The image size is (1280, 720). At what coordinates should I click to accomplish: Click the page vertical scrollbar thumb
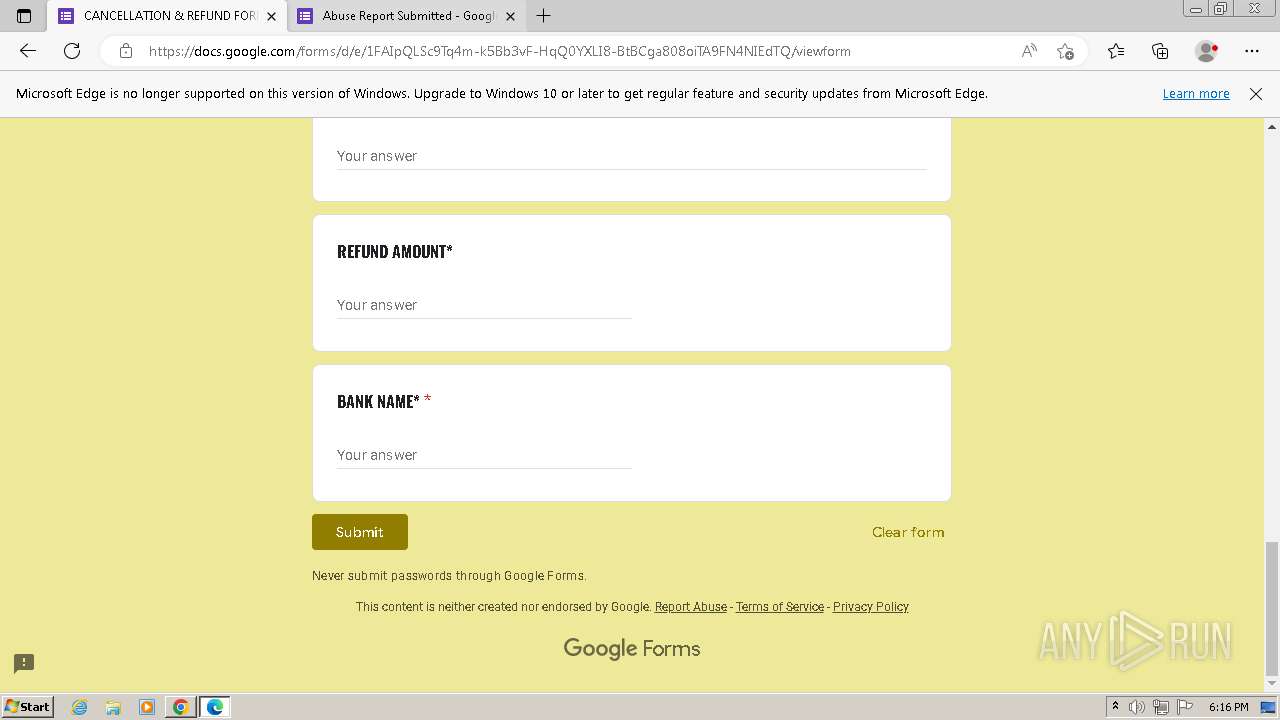click(x=1272, y=609)
